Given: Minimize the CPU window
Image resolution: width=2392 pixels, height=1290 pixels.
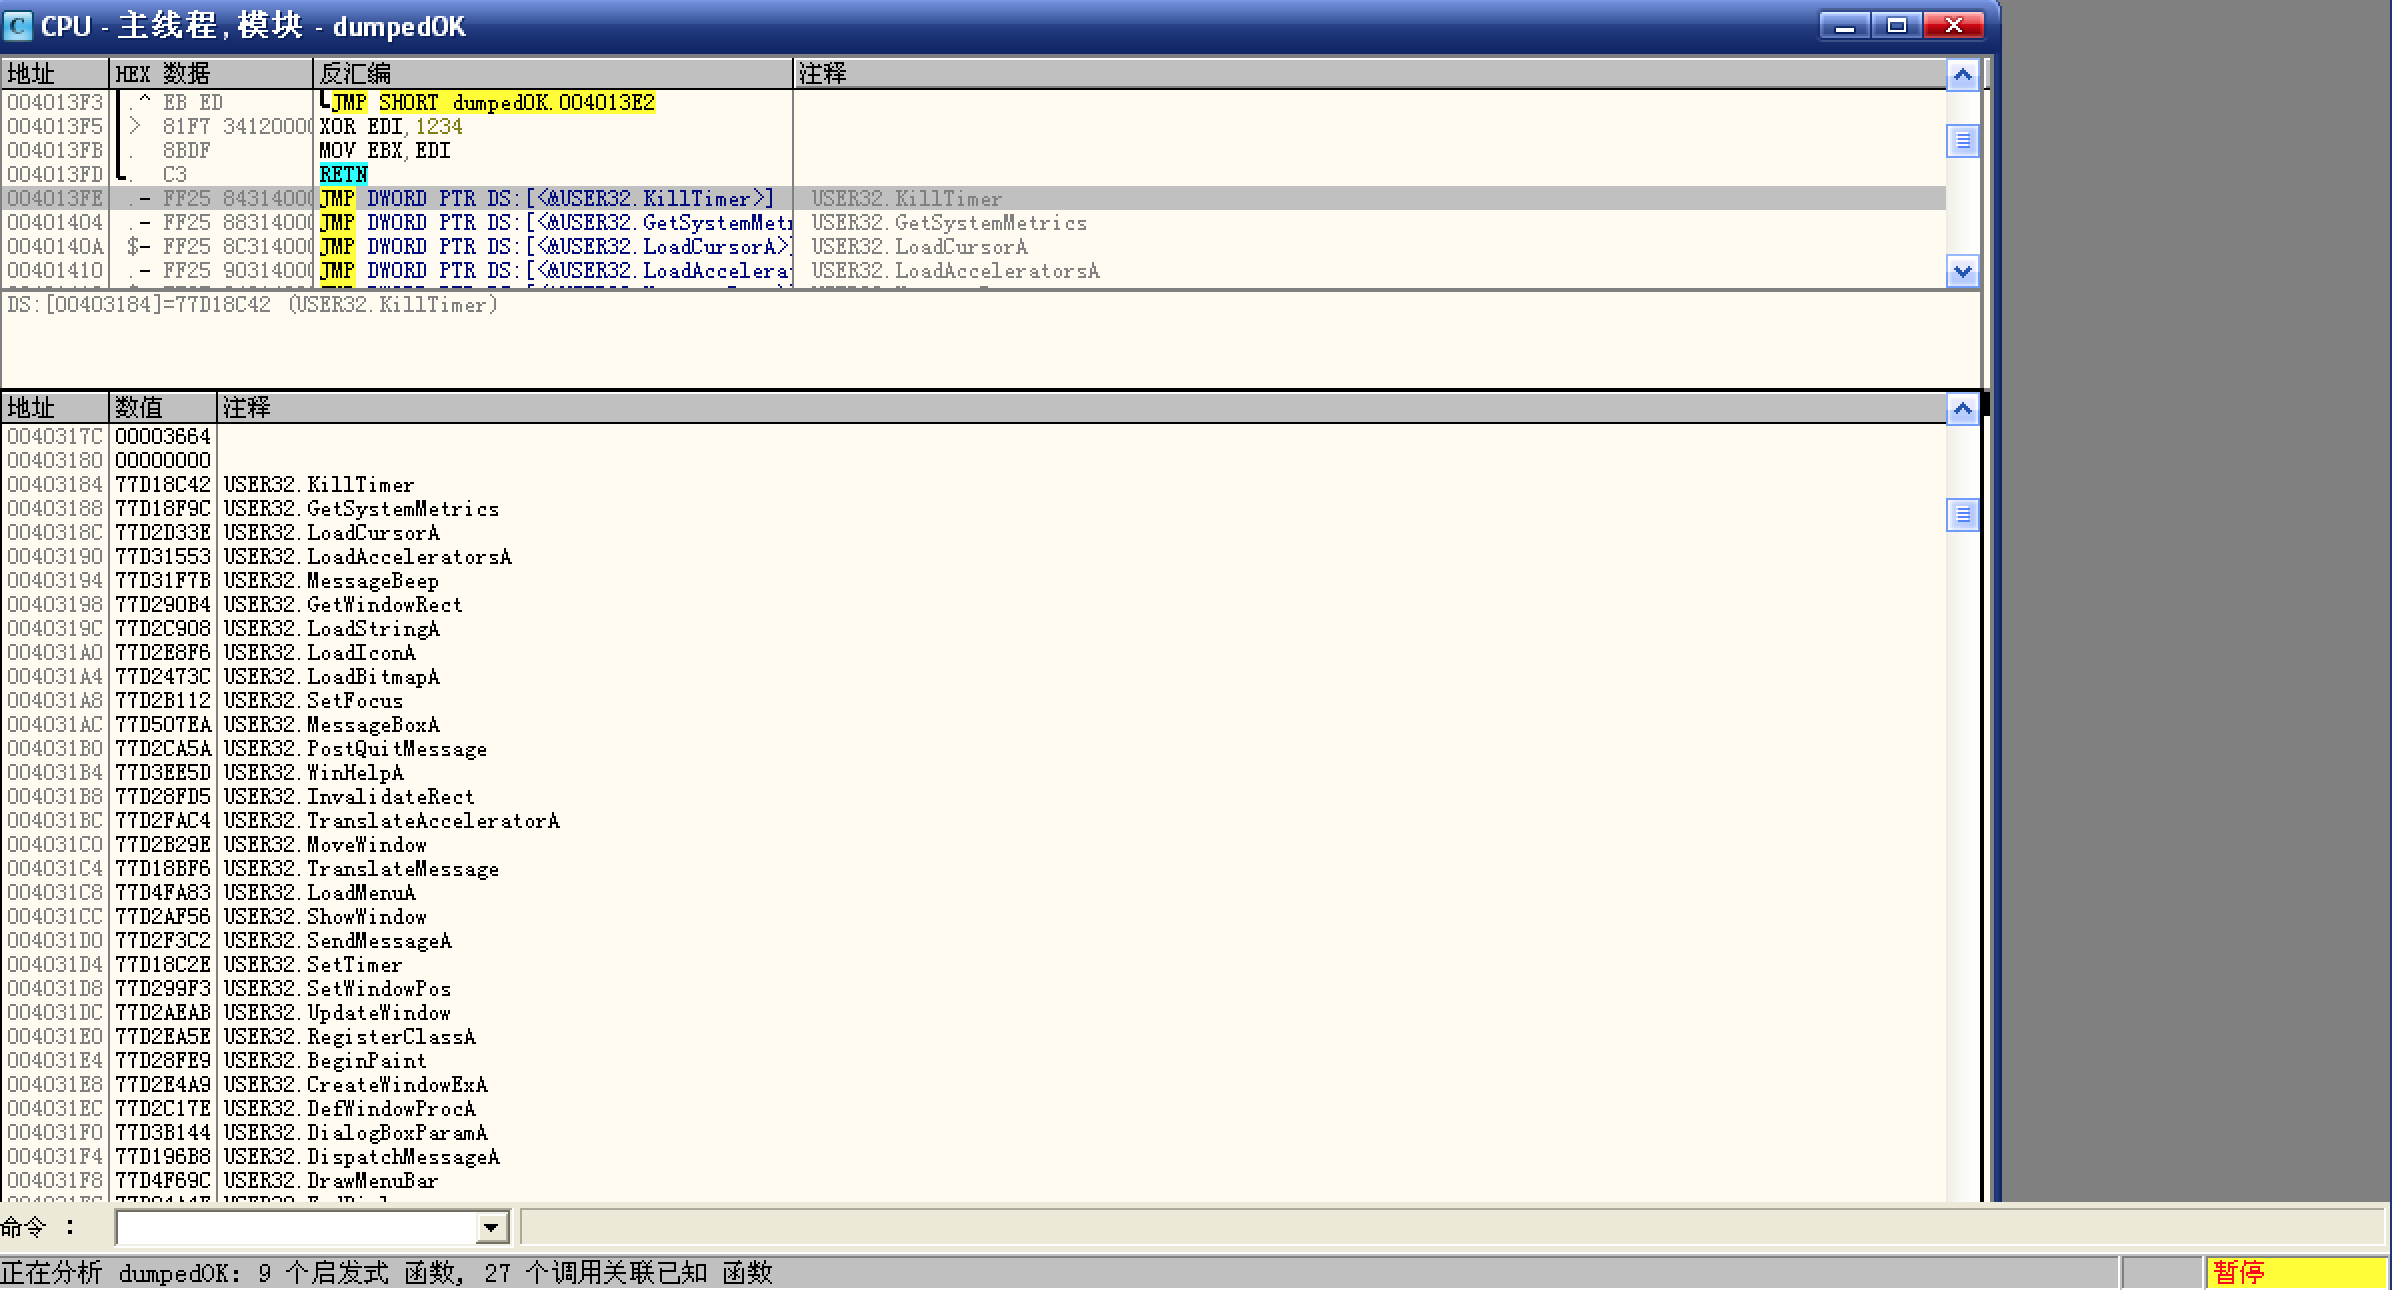Looking at the screenshot, I should [1844, 26].
